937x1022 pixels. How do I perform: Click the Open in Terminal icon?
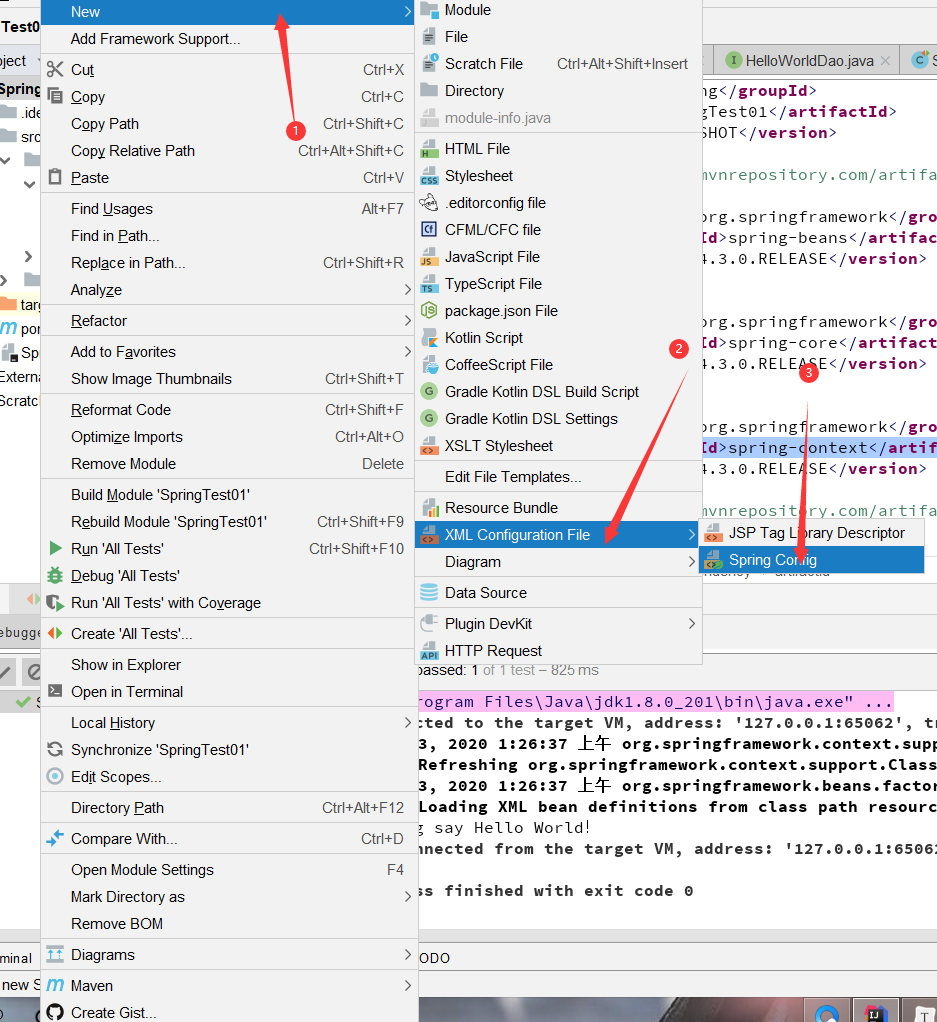tap(55, 691)
